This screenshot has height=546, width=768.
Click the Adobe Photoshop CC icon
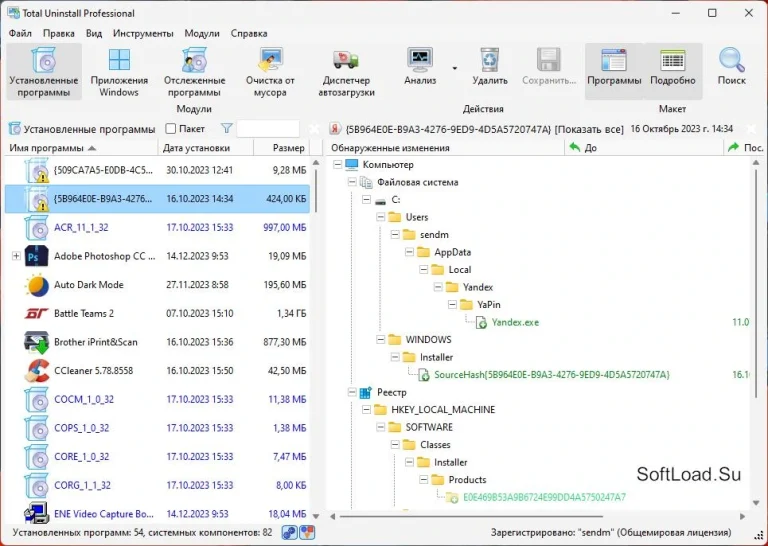37,256
